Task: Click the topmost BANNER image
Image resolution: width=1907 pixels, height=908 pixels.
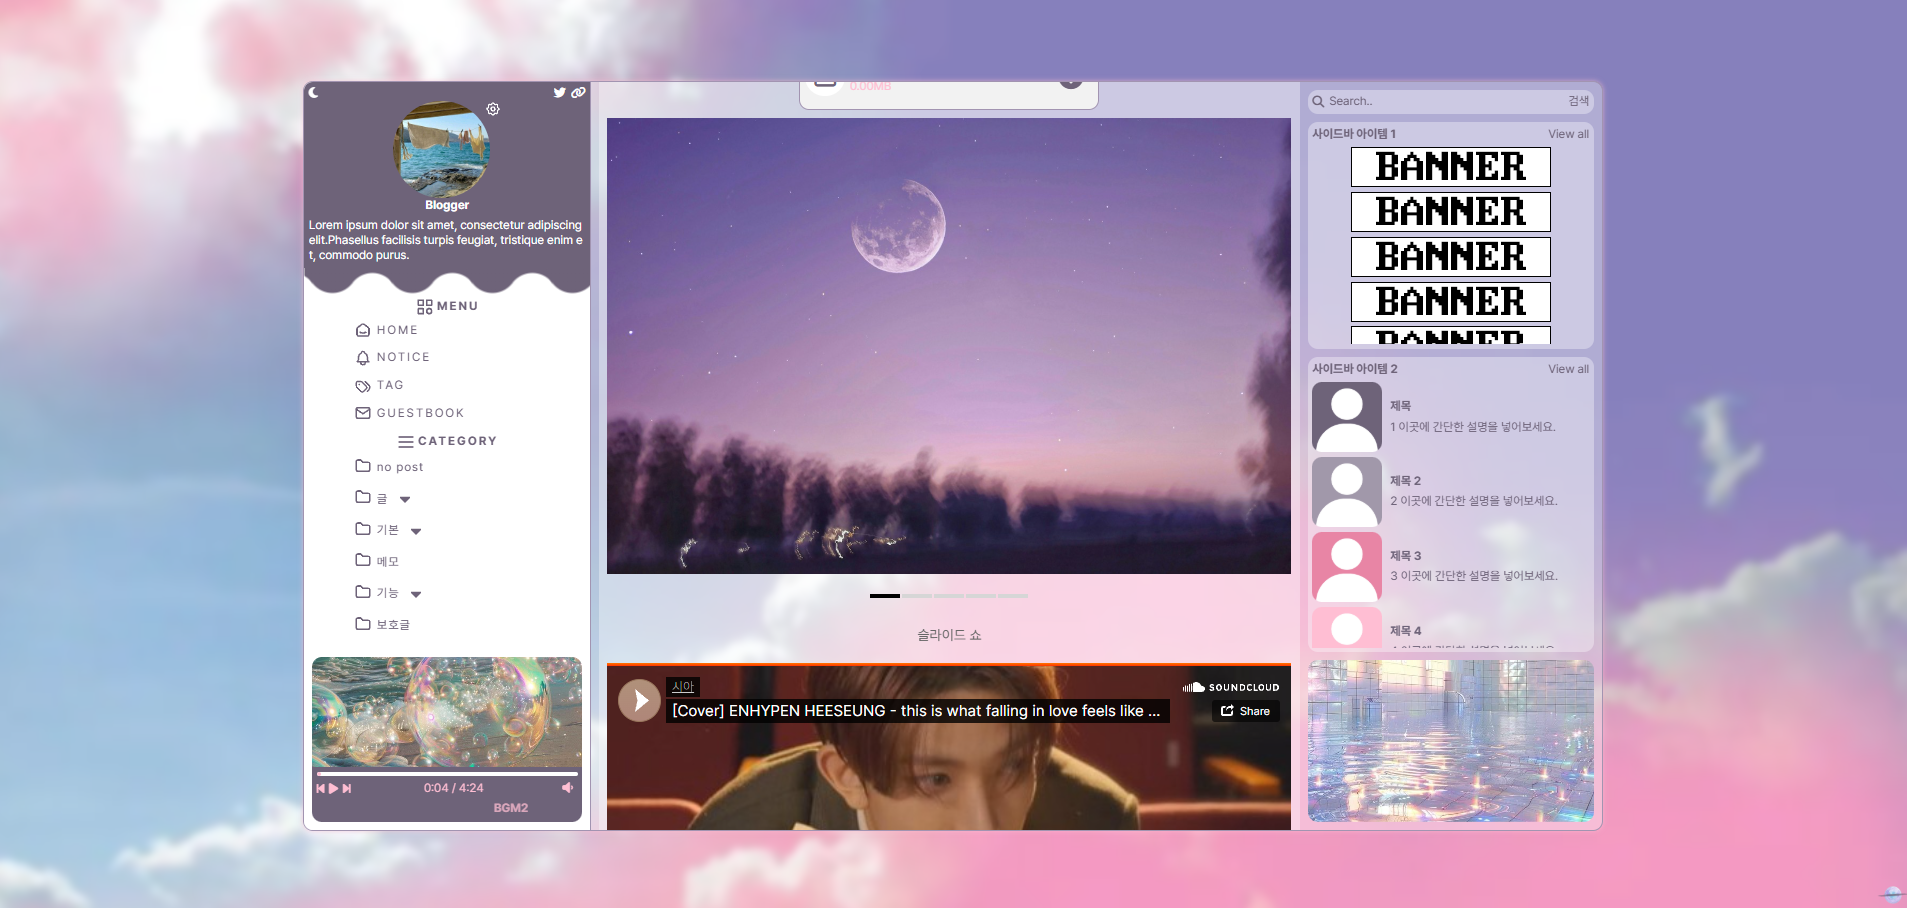Action: (1451, 167)
